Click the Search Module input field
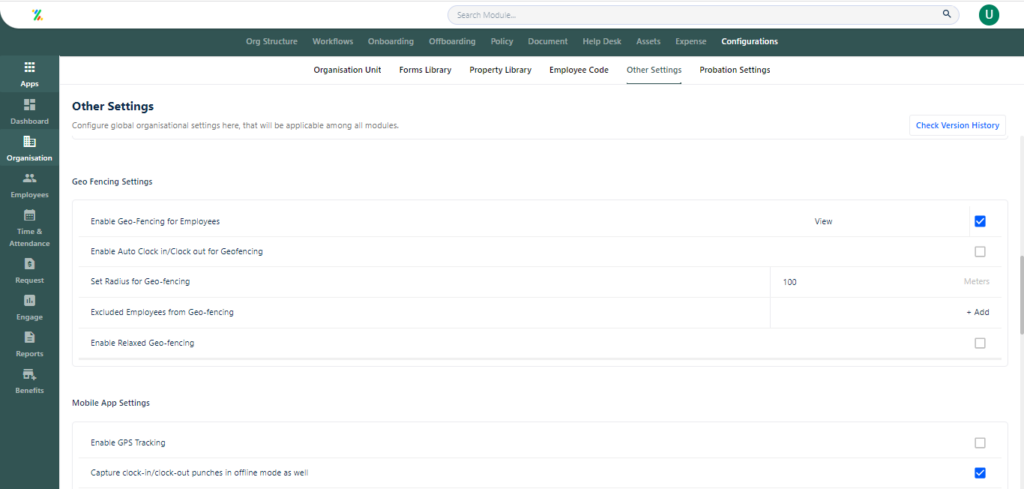 pyautogui.click(x=703, y=14)
